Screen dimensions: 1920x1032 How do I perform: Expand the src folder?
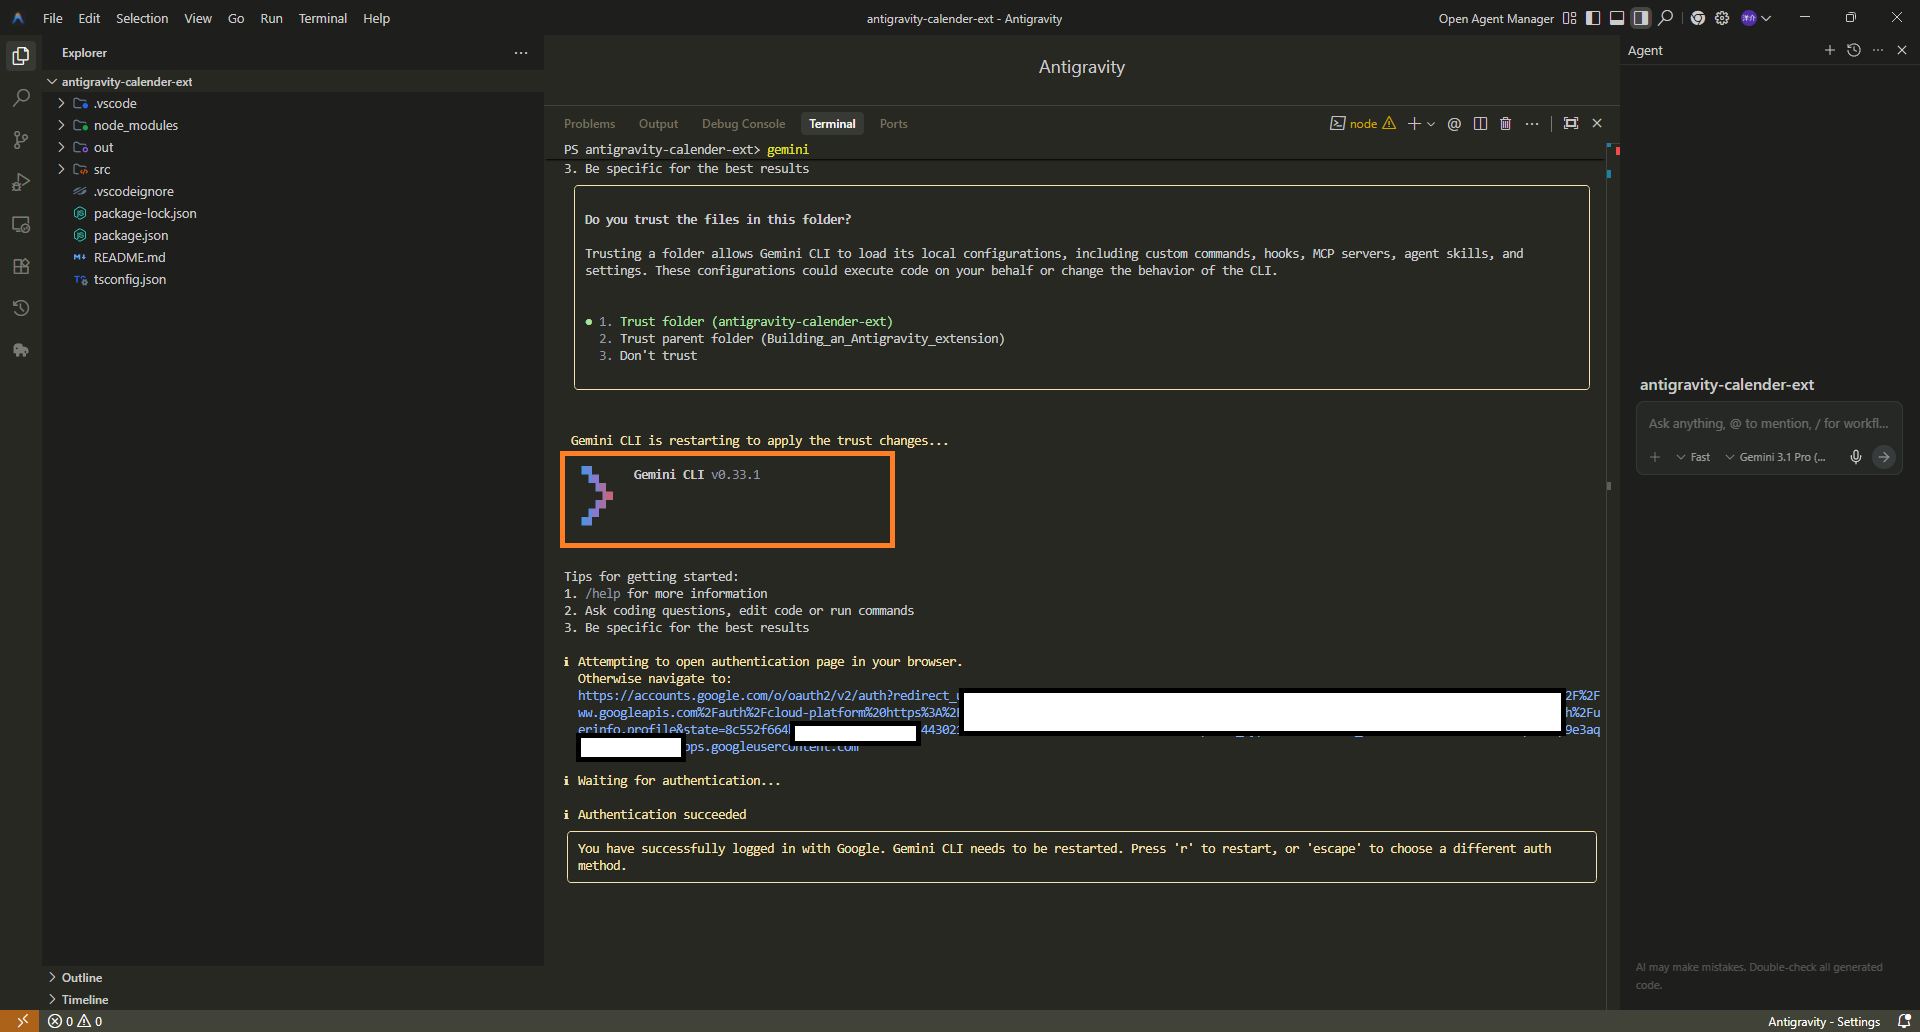[x=102, y=169]
